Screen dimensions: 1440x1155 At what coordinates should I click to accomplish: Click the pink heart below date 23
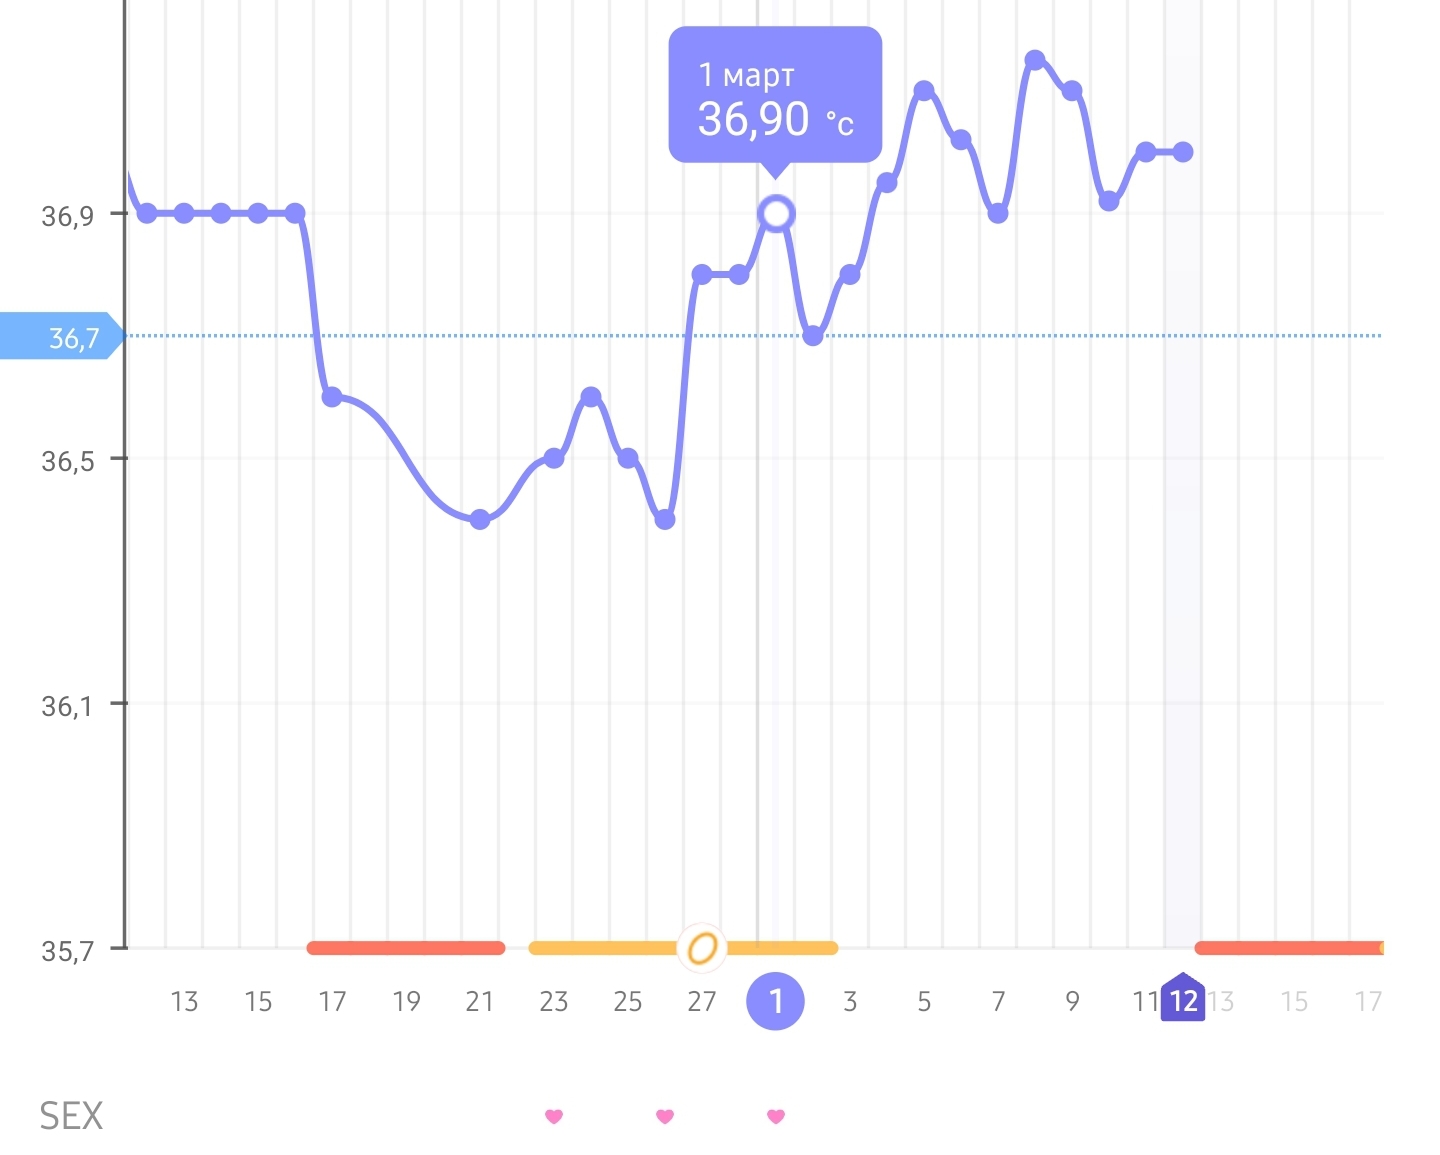(554, 1116)
